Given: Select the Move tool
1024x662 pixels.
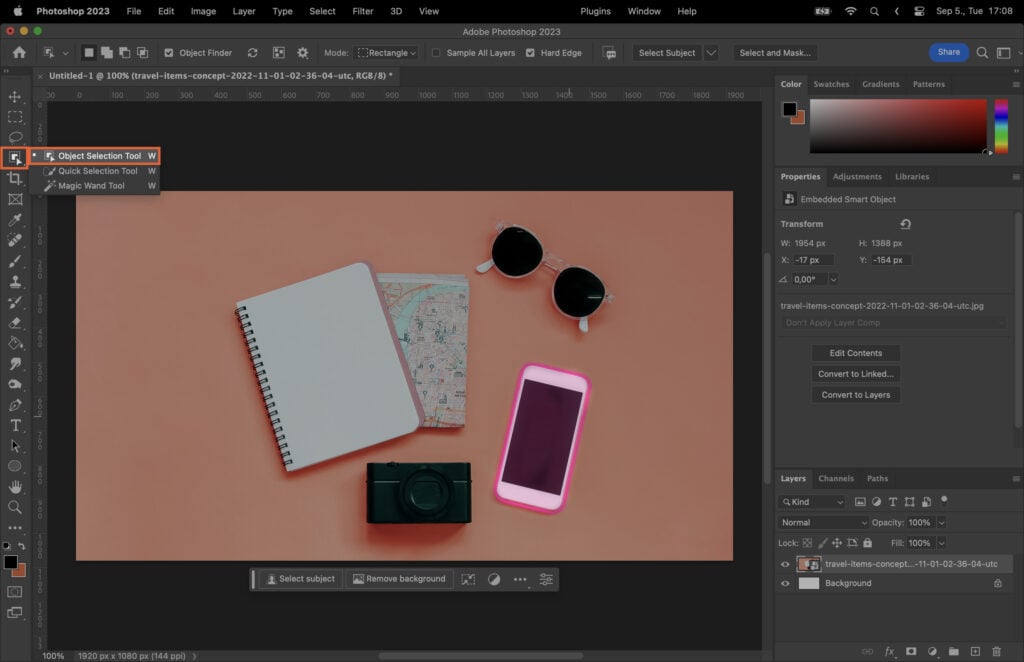Looking at the screenshot, I should (x=15, y=97).
